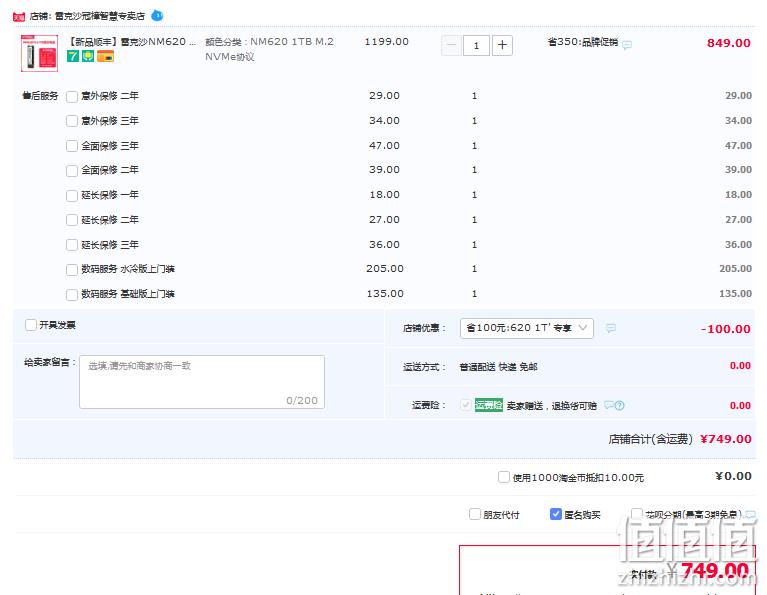Increase quantity with the plus button

[x=502, y=46]
